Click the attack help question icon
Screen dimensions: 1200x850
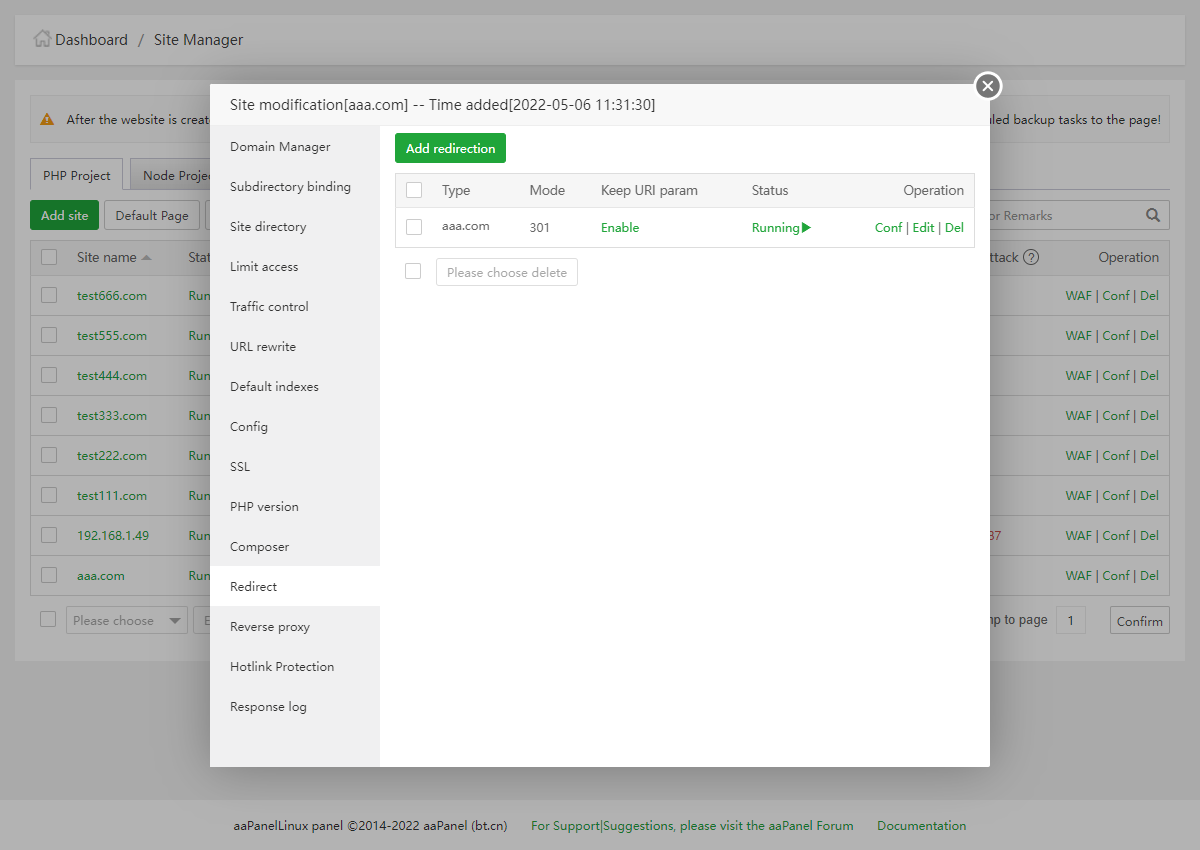[x=1031, y=257]
